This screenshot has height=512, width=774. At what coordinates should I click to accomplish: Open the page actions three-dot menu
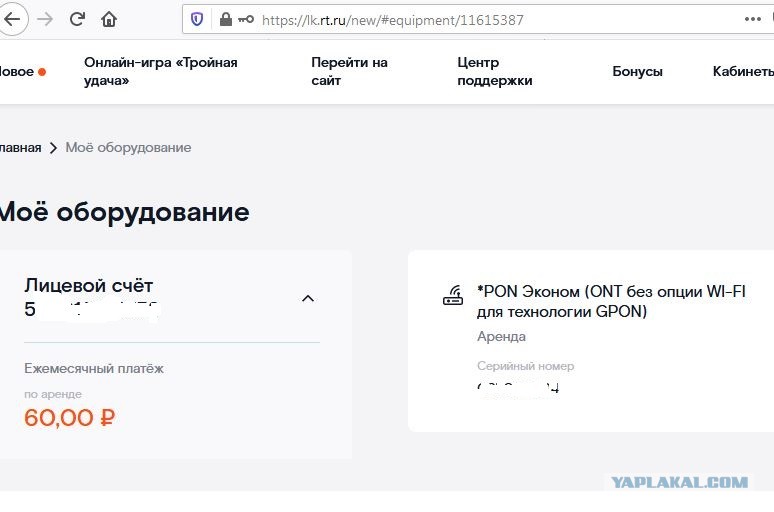752,19
